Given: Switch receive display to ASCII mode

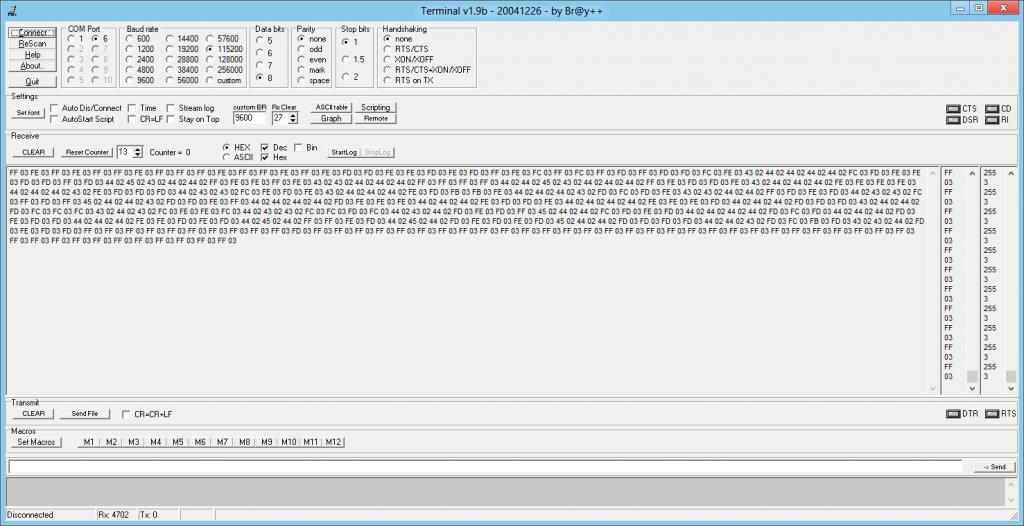Looking at the screenshot, I should pos(226,157).
